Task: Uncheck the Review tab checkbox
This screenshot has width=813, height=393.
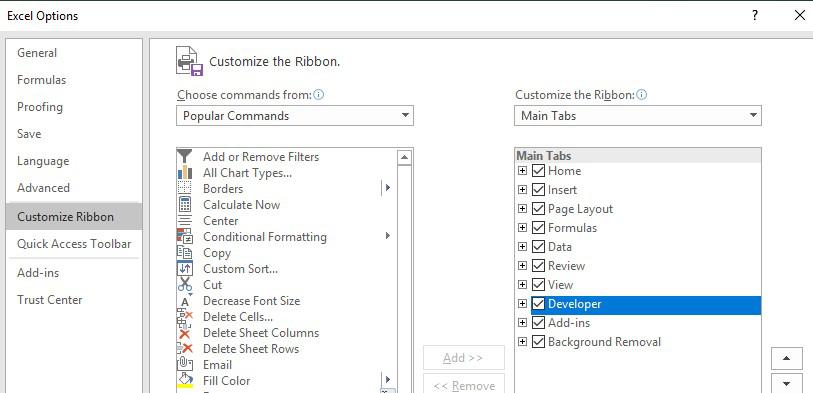Action: click(x=538, y=266)
